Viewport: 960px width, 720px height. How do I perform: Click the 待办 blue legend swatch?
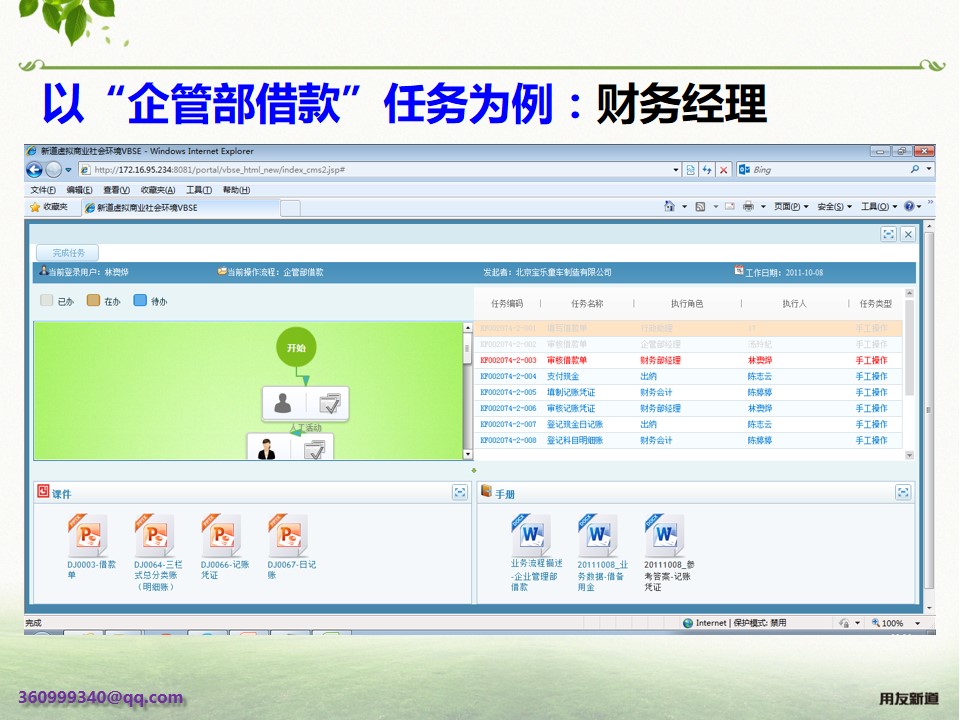[140, 300]
